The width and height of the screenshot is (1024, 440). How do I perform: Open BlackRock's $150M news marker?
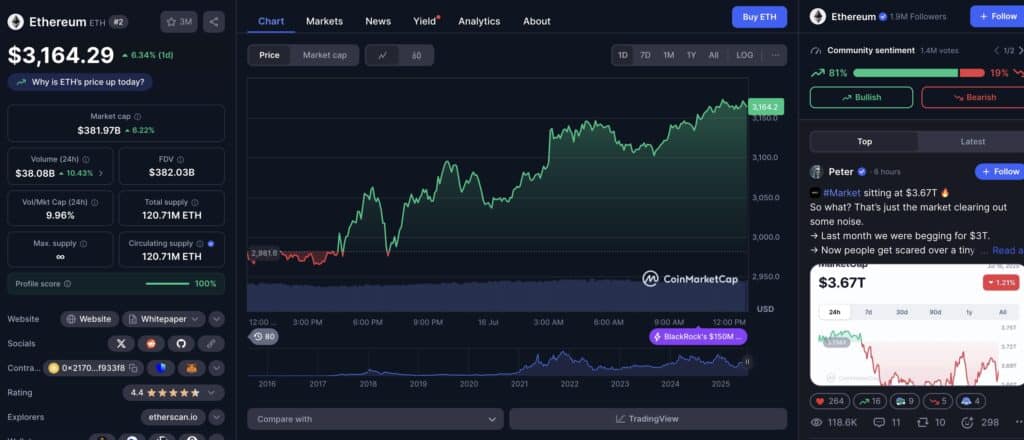(698, 337)
